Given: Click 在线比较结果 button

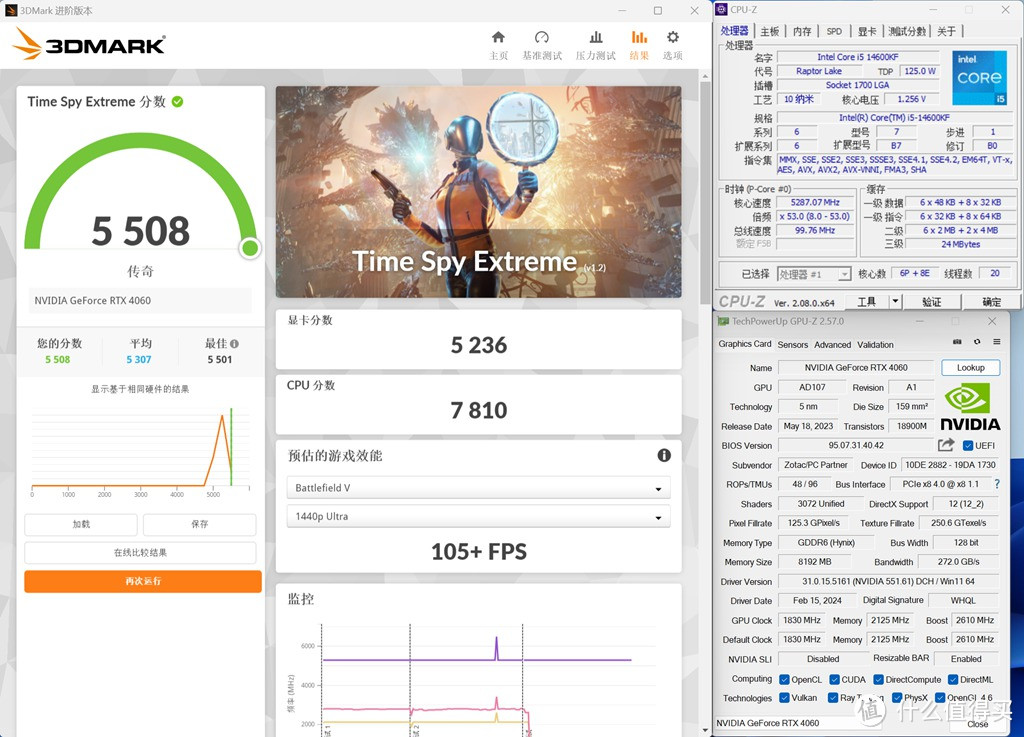Looking at the screenshot, I should coord(140,553).
